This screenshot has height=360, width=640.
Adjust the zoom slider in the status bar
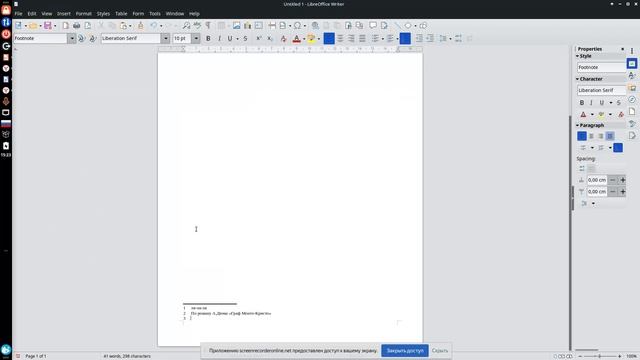coord(600,356)
